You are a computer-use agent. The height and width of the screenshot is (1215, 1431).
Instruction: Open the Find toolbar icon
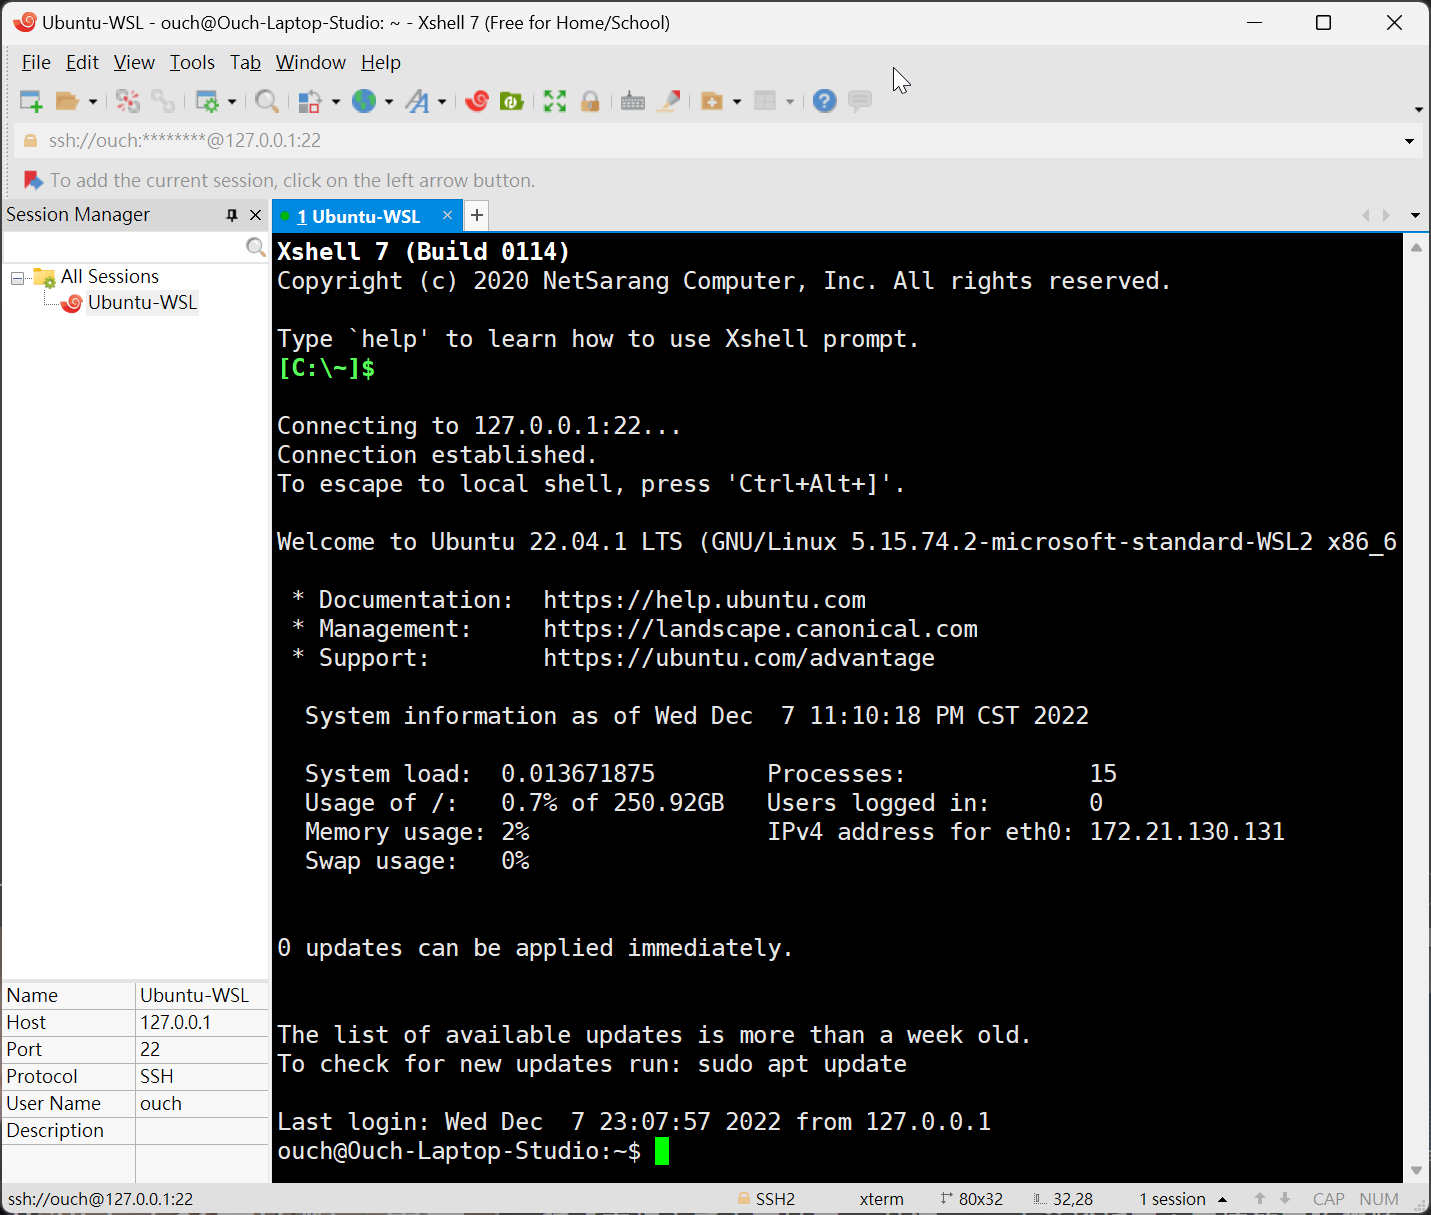point(266,101)
